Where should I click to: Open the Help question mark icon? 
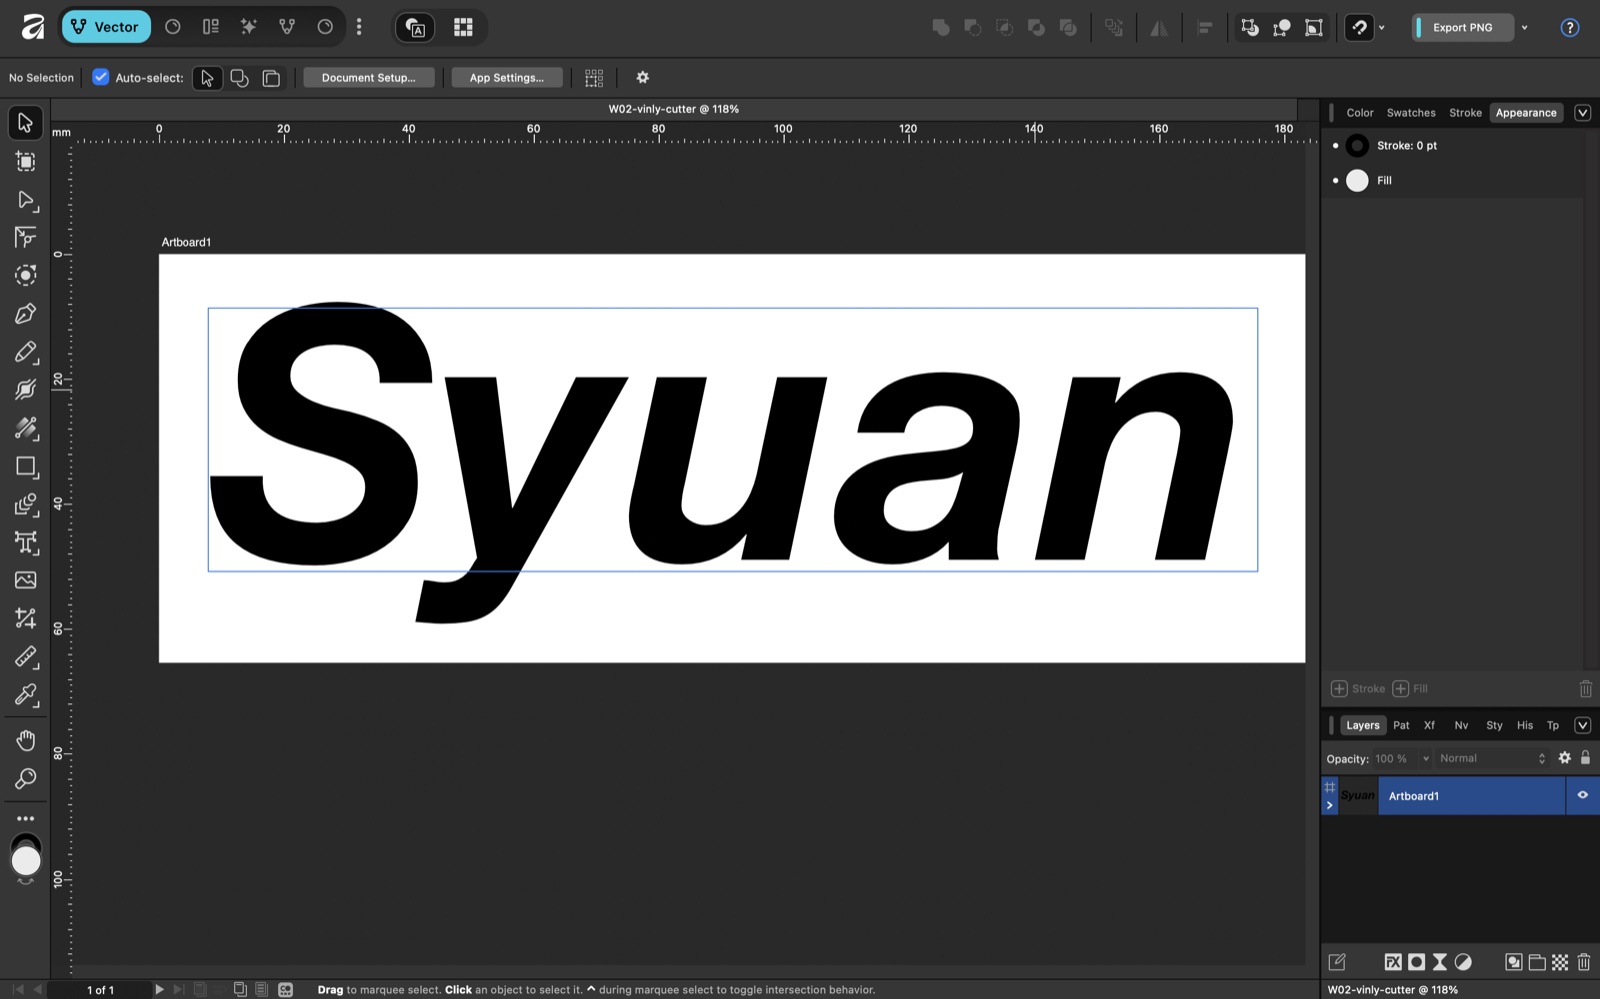click(x=1570, y=27)
